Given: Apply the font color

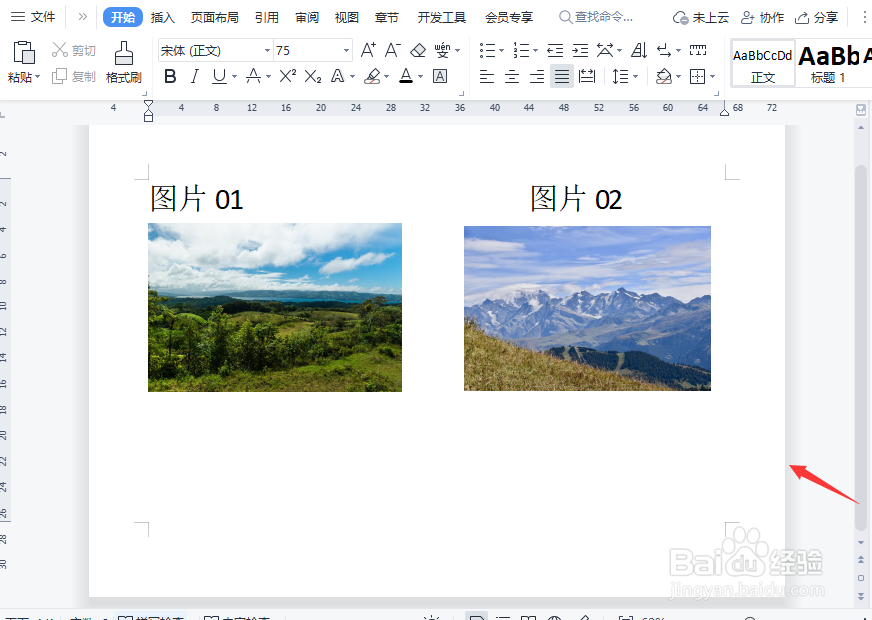Looking at the screenshot, I should click(406, 76).
